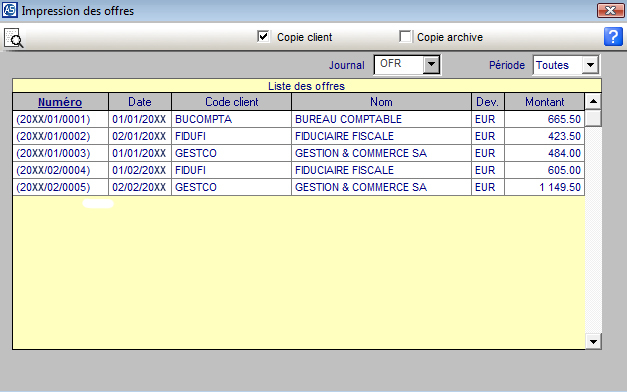Click FIDUFI code in offer 0002 row
The image size is (627, 392).
pyautogui.click(x=190, y=136)
